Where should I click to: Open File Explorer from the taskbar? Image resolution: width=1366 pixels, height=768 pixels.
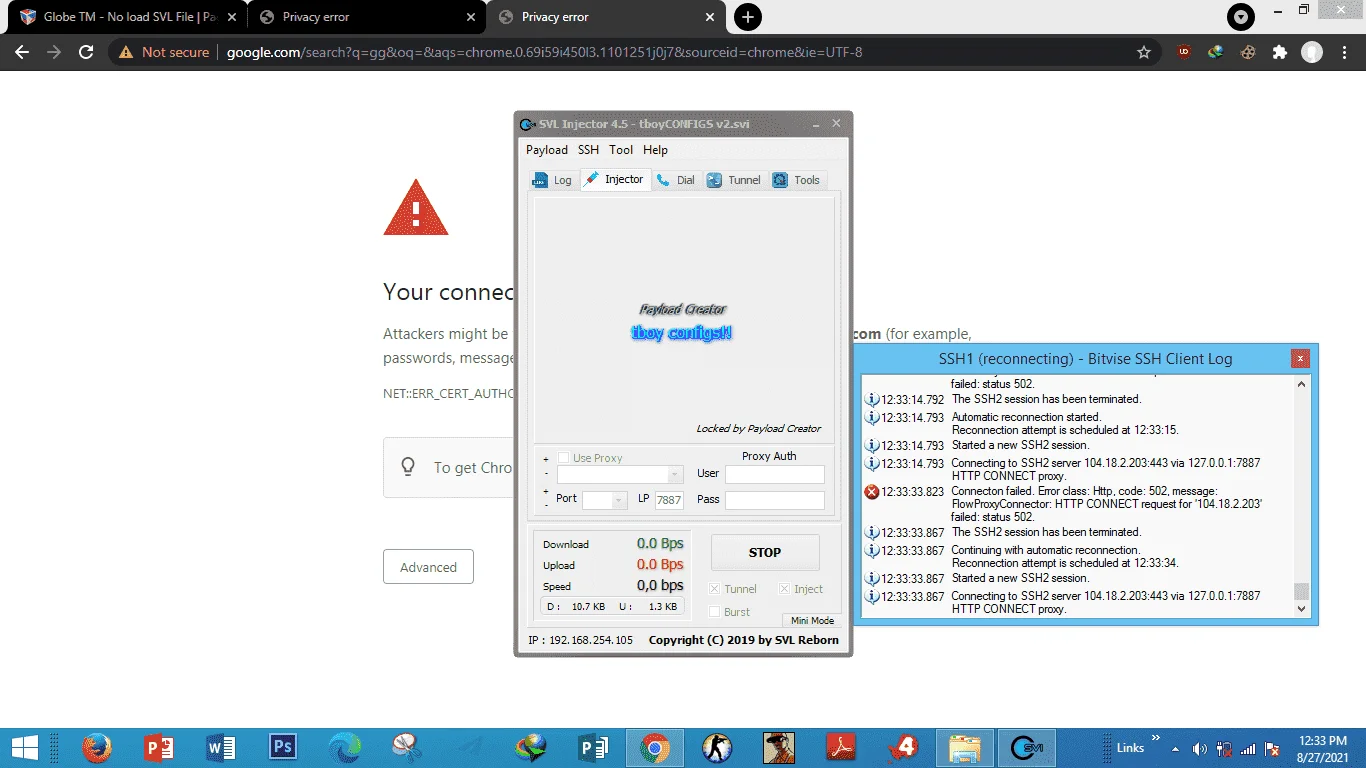[965, 748]
